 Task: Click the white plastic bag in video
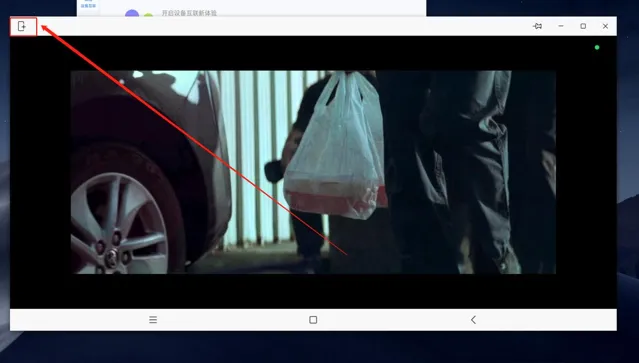coord(335,147)
